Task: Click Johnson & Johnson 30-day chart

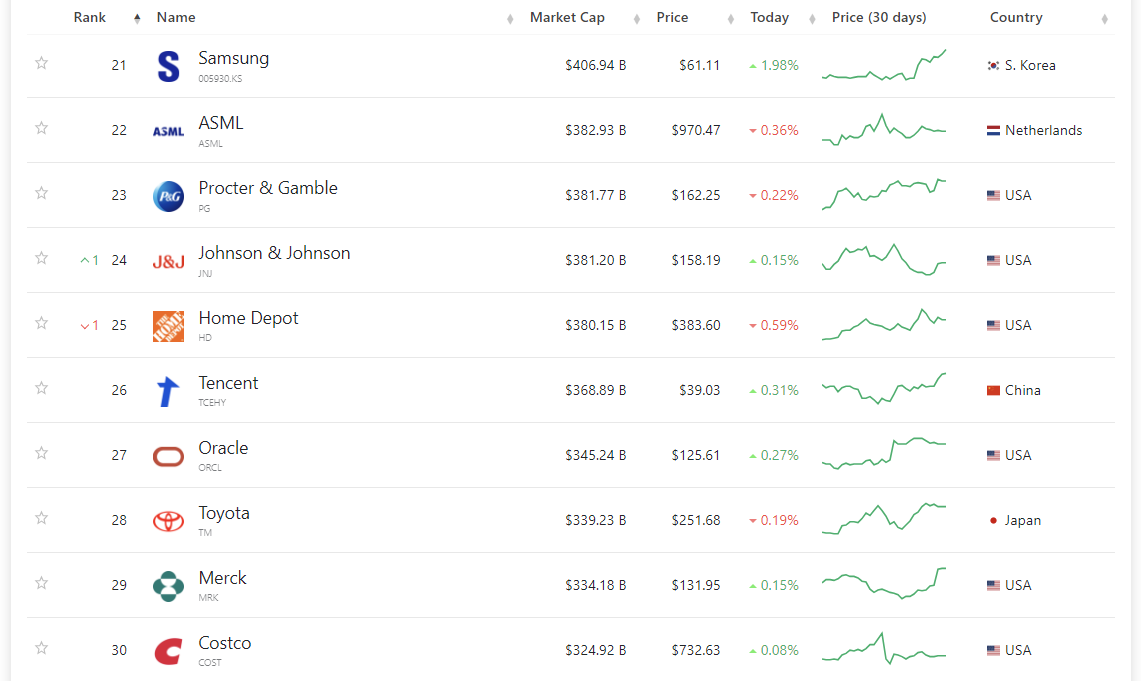Action: (x=884, y=260)
